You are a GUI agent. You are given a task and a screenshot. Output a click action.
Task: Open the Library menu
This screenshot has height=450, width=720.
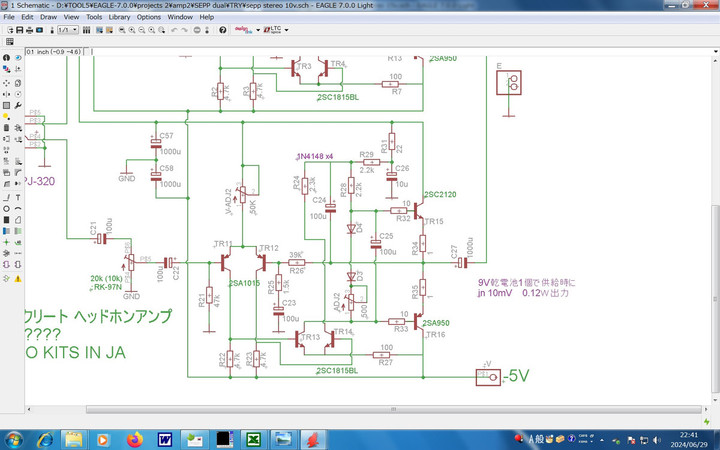point(119,17)
